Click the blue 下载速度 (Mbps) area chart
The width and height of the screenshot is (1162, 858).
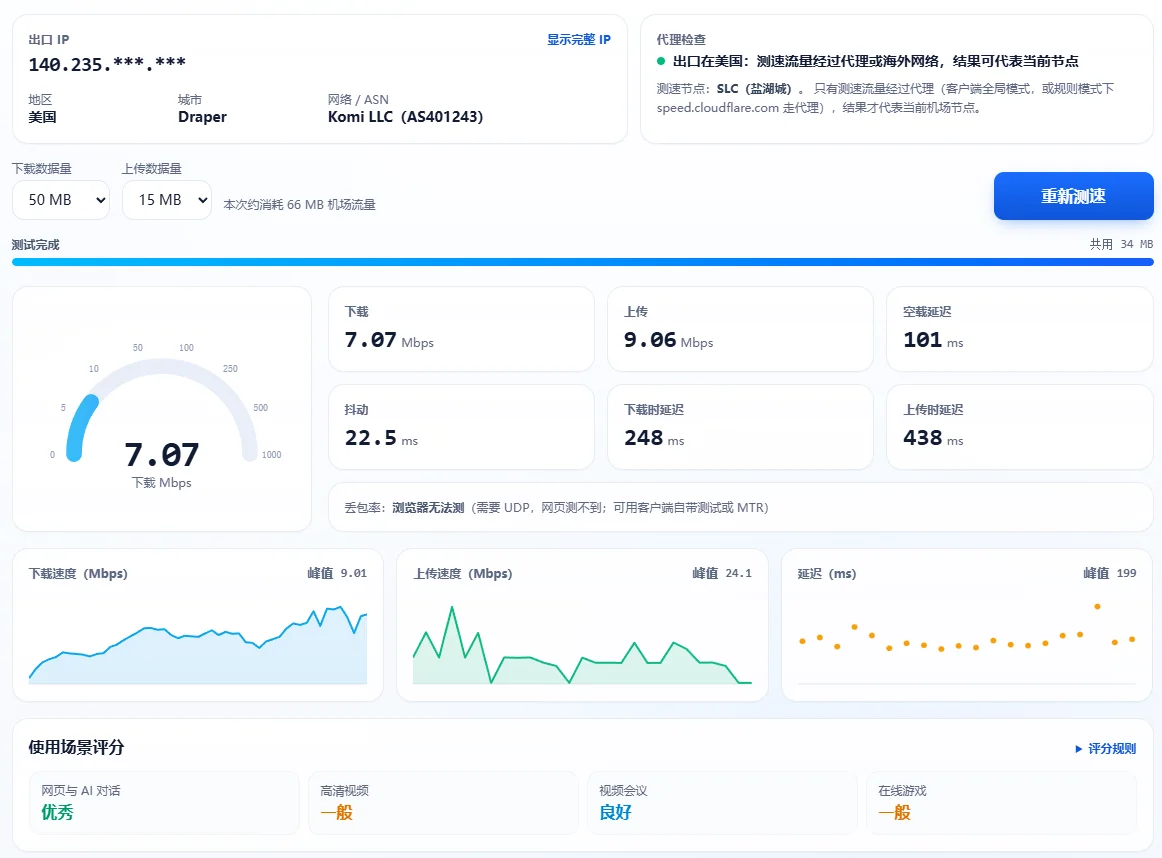[x=198, y=645]
